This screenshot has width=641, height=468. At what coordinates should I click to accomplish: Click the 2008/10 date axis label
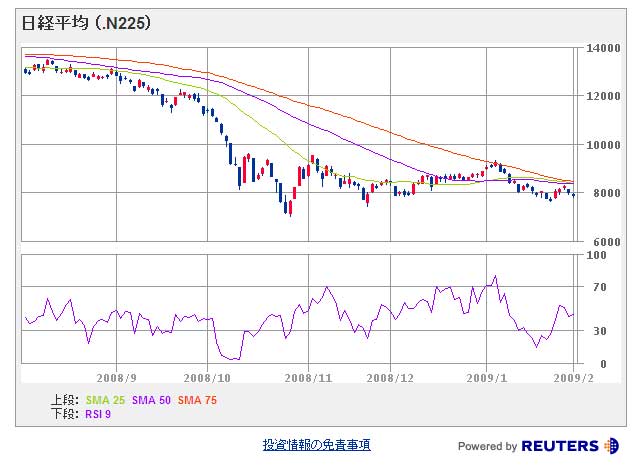207,378
